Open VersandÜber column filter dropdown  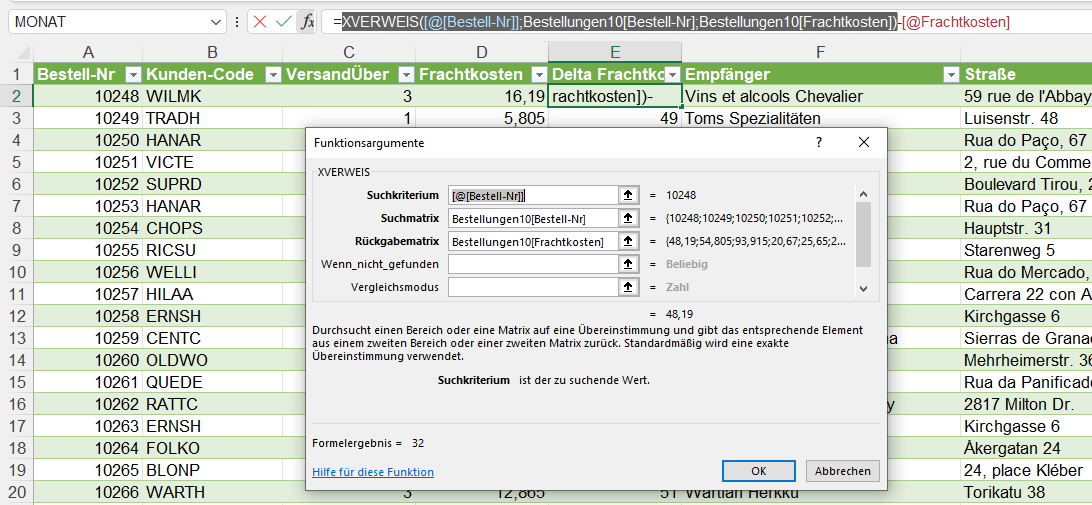point(406,74)
